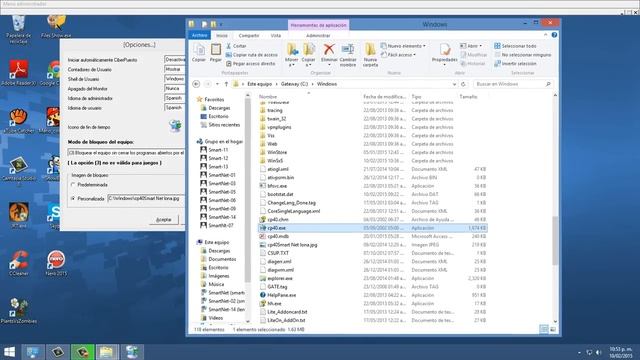
Task: Open Papelera de reciclaje
Action: 18,29
